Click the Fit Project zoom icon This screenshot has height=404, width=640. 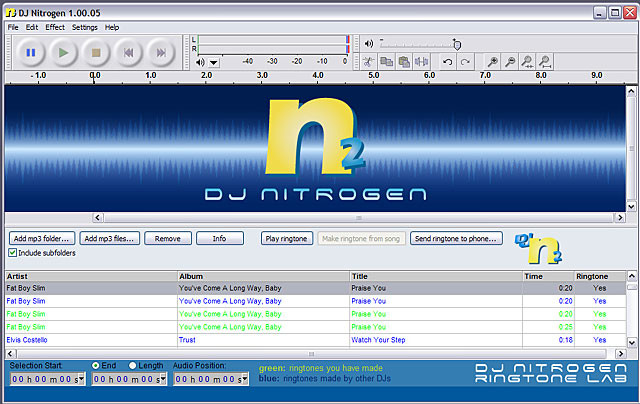tap(545, 62)
